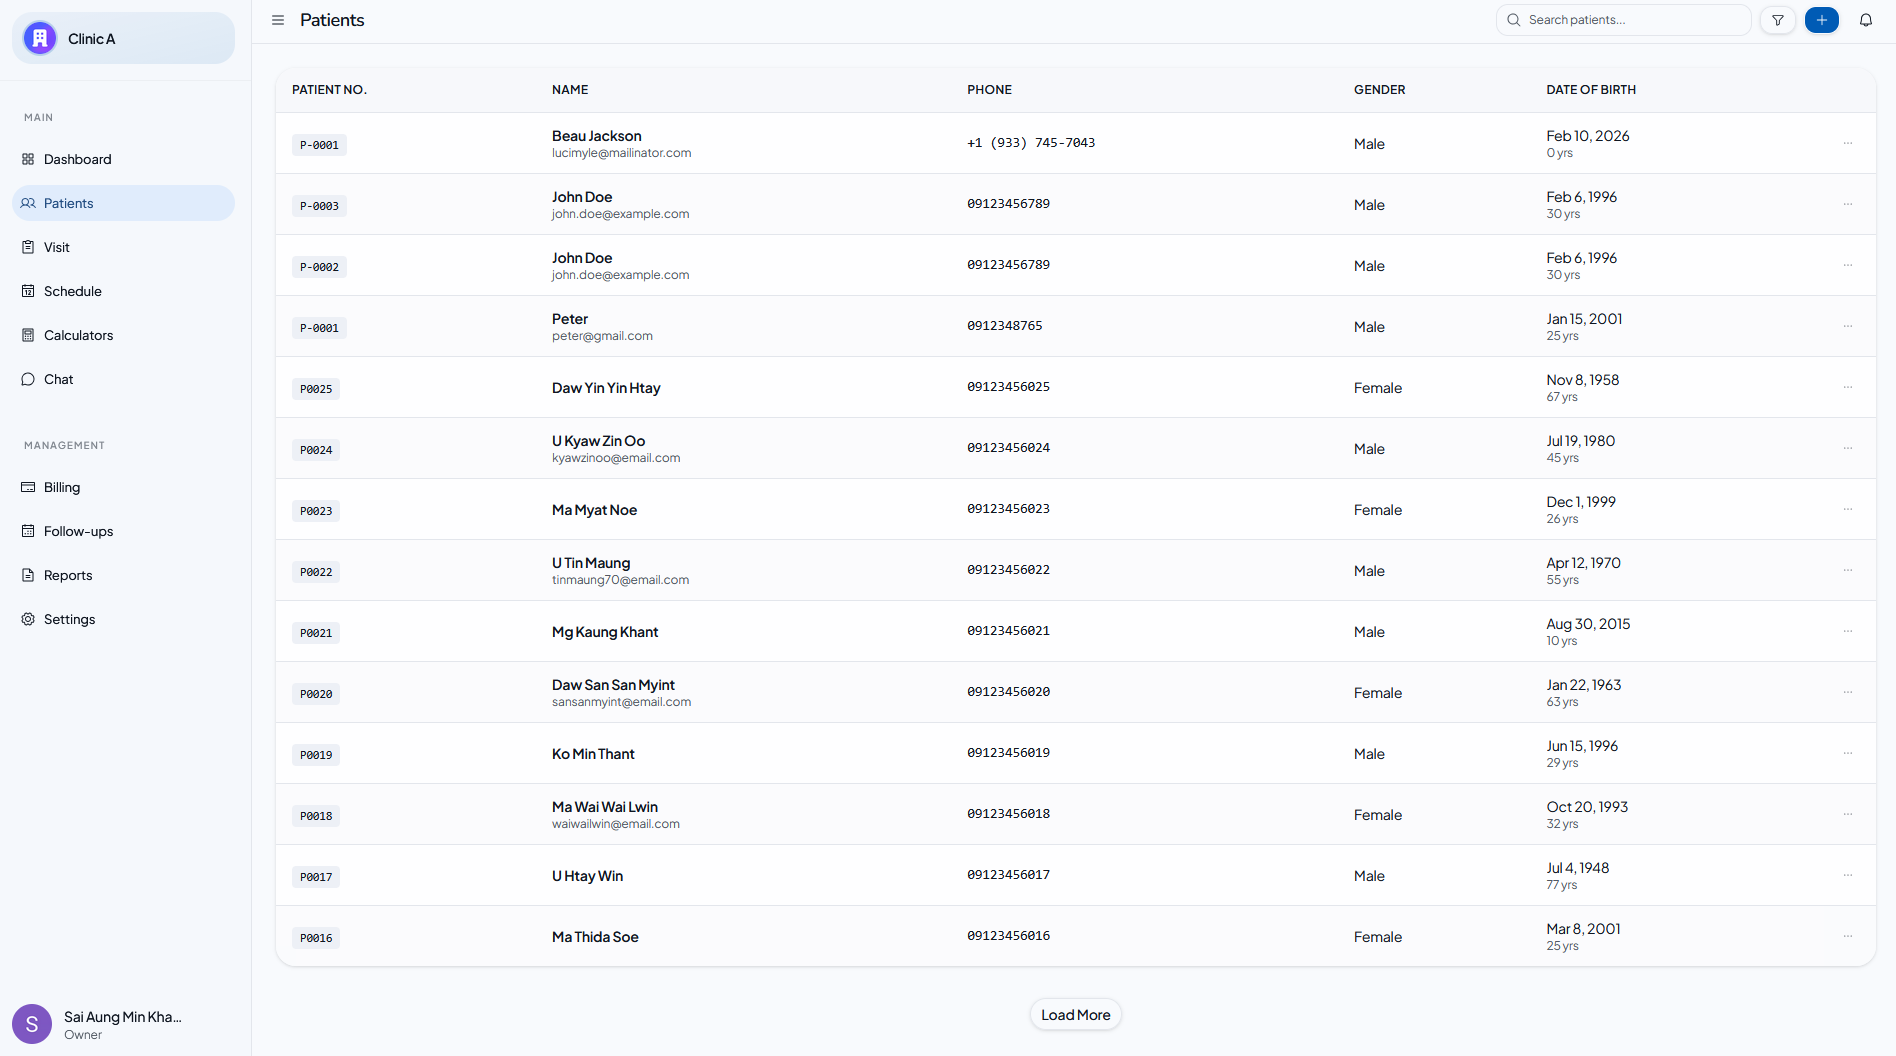Open row actions menu for U Tin Maung
Viewport: 1896px width, 1056px height.
pos(1848,570)
